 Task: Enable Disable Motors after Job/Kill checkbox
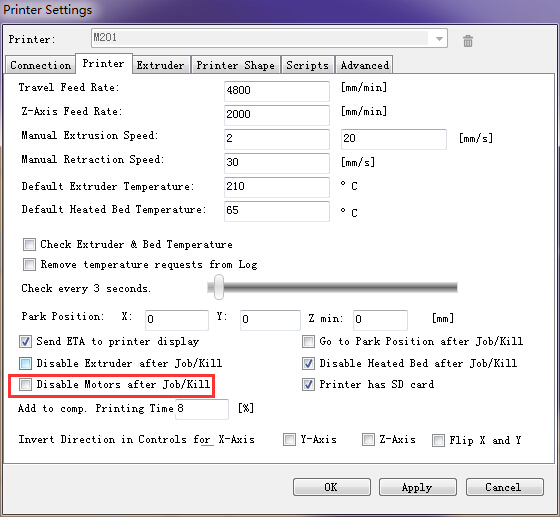[x=25, y=385]
